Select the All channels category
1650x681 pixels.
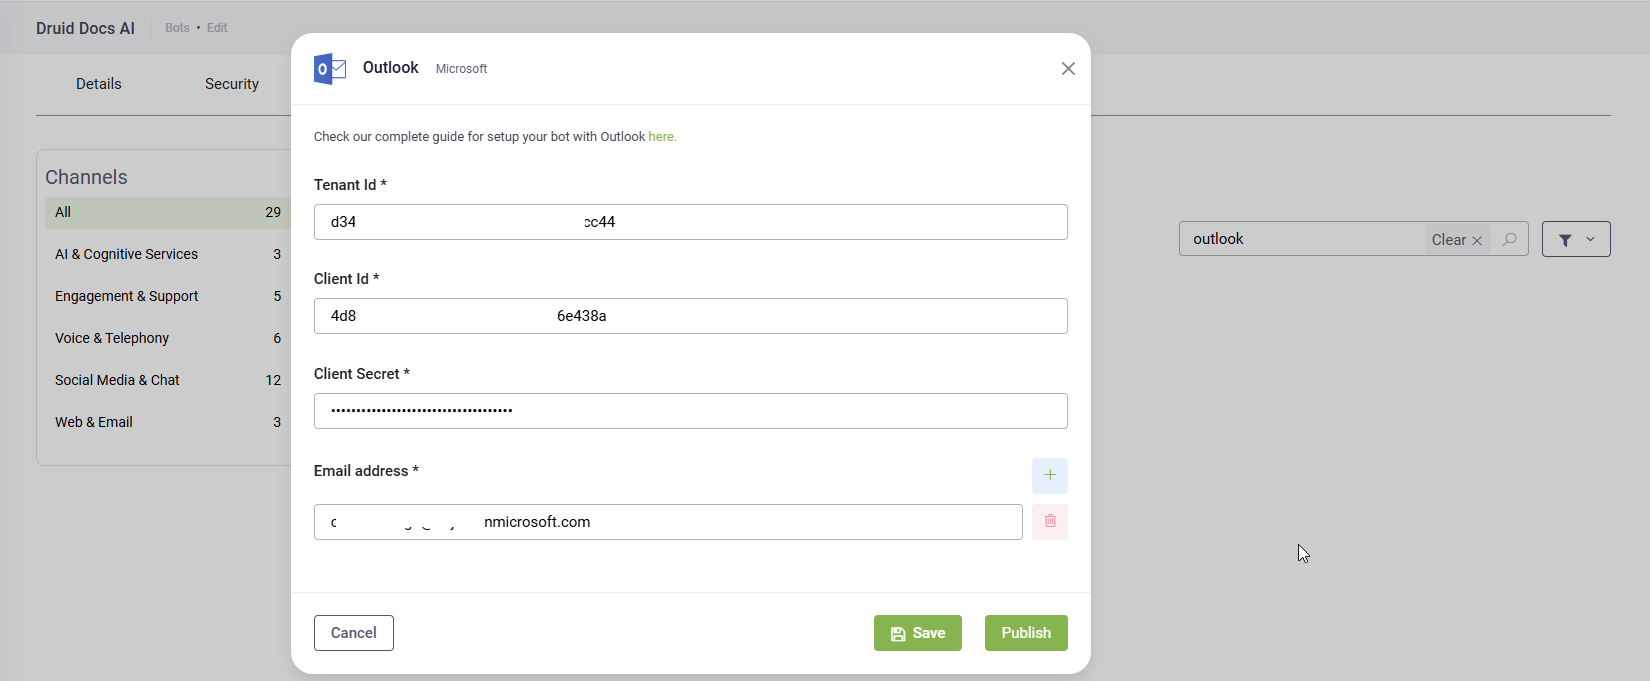tap(166, 212)
